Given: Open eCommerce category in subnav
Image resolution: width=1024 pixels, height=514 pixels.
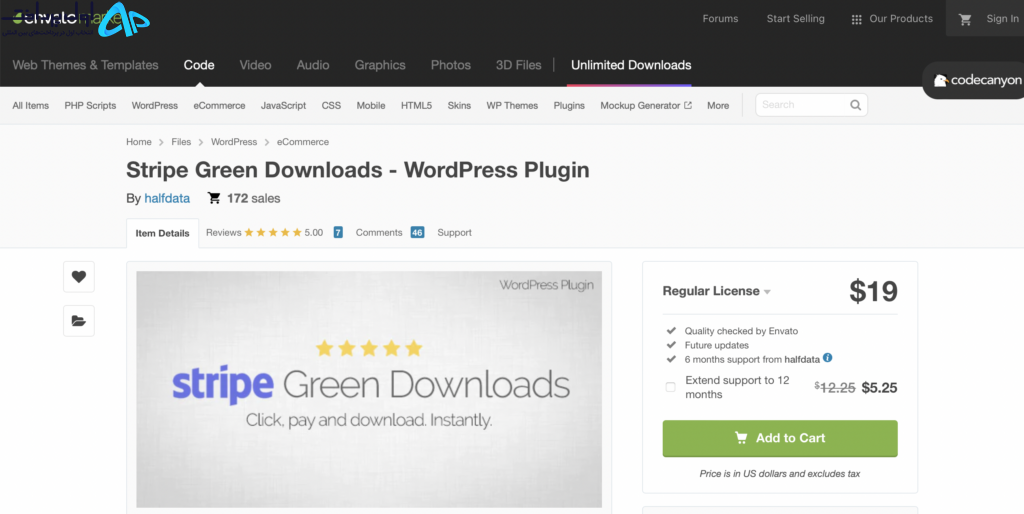Looking at the screenshot, I should (219, 105).
